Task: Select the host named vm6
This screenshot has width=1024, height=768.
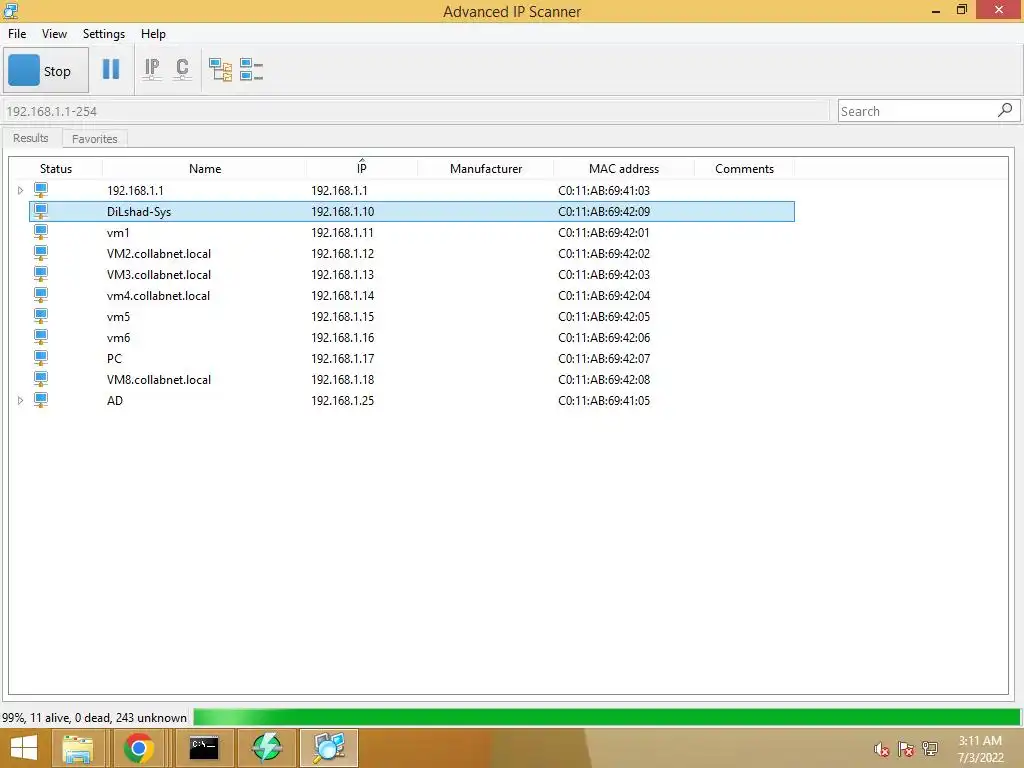Action: [118, 338]
